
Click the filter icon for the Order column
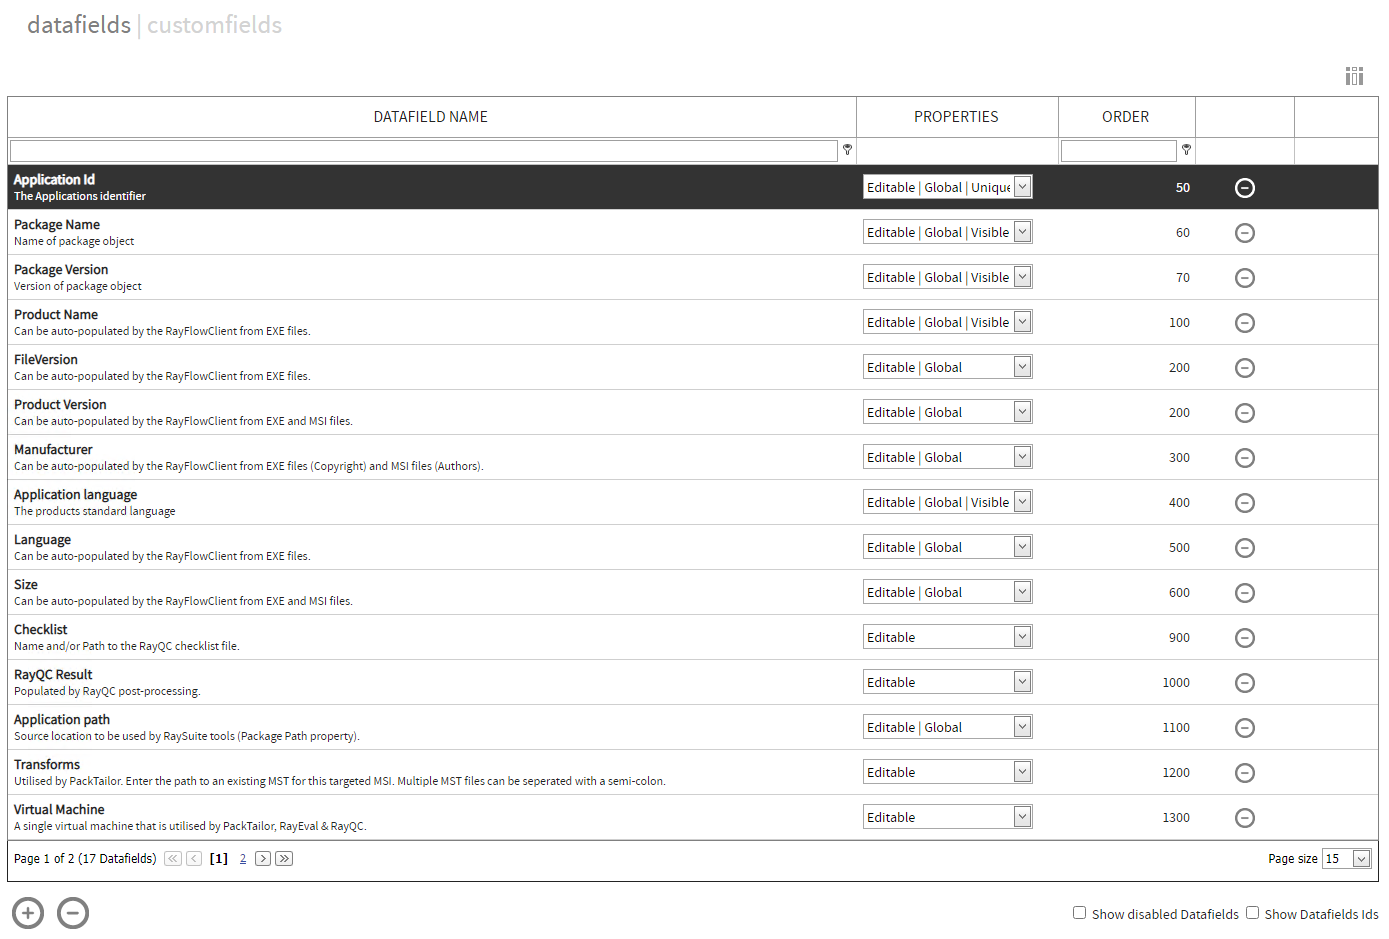tap(1186, 150)
